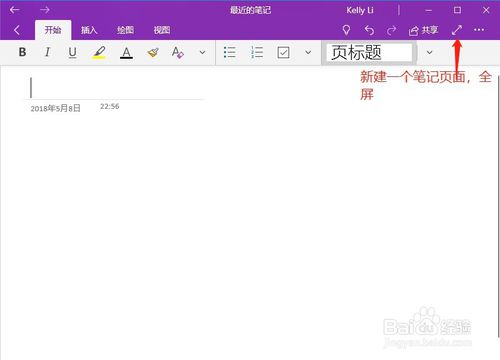500x360 pixels.
Task: Toggle bold formatting
Action: (x=22, y=52)
